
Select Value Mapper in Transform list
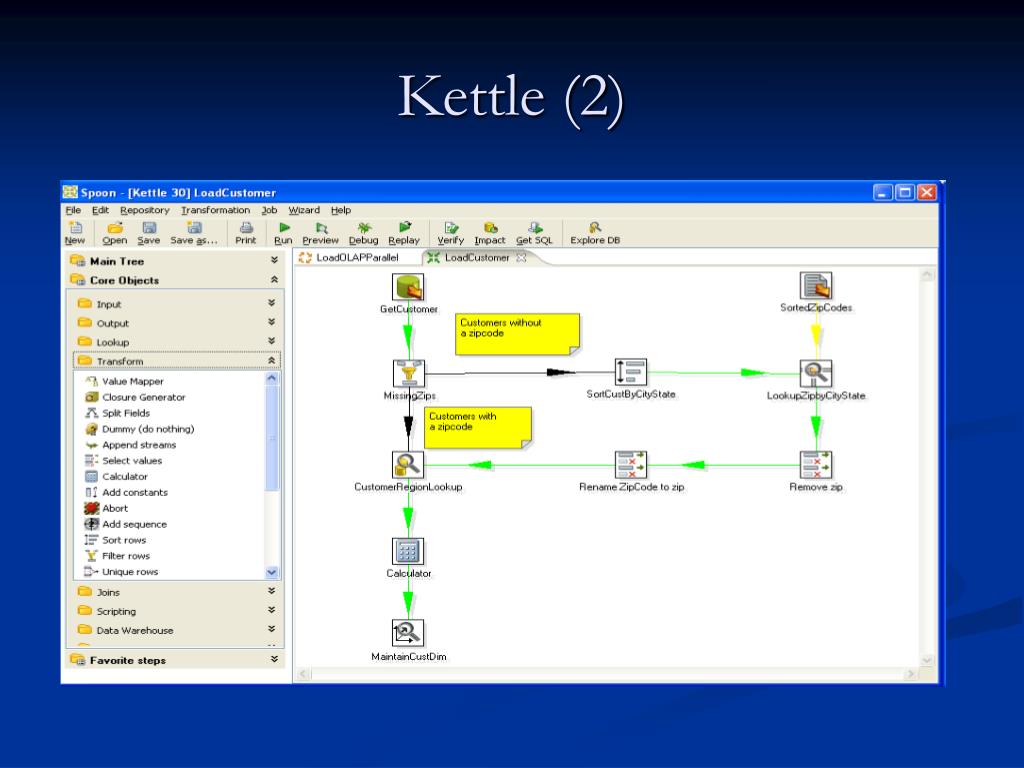[x=133, y=381]
